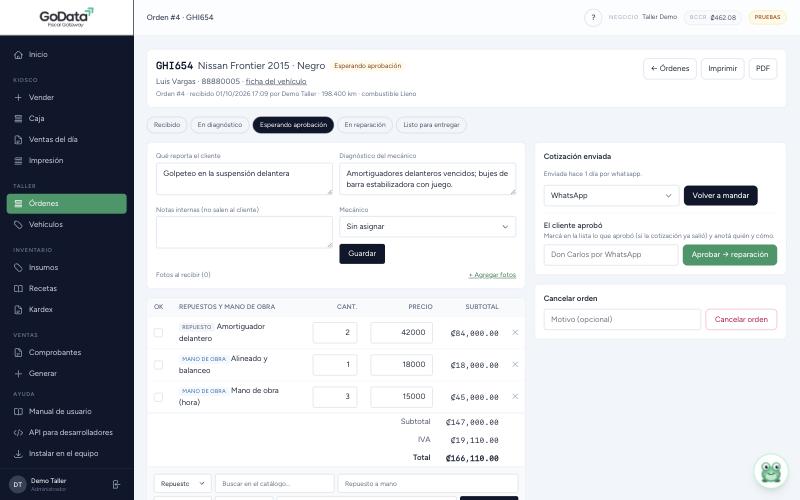Click the Inicio home icon
The image size is (800, 500).
[18, 55]
